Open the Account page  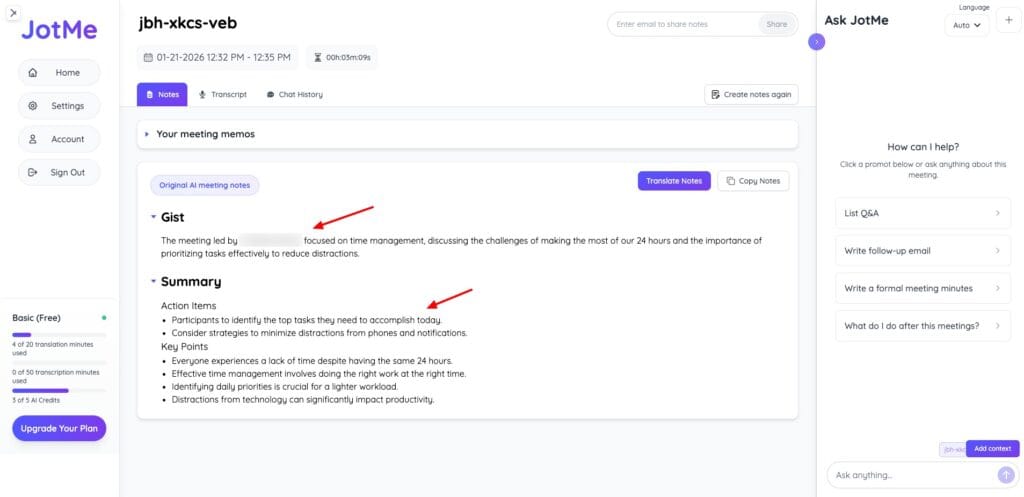coord(59,139)
